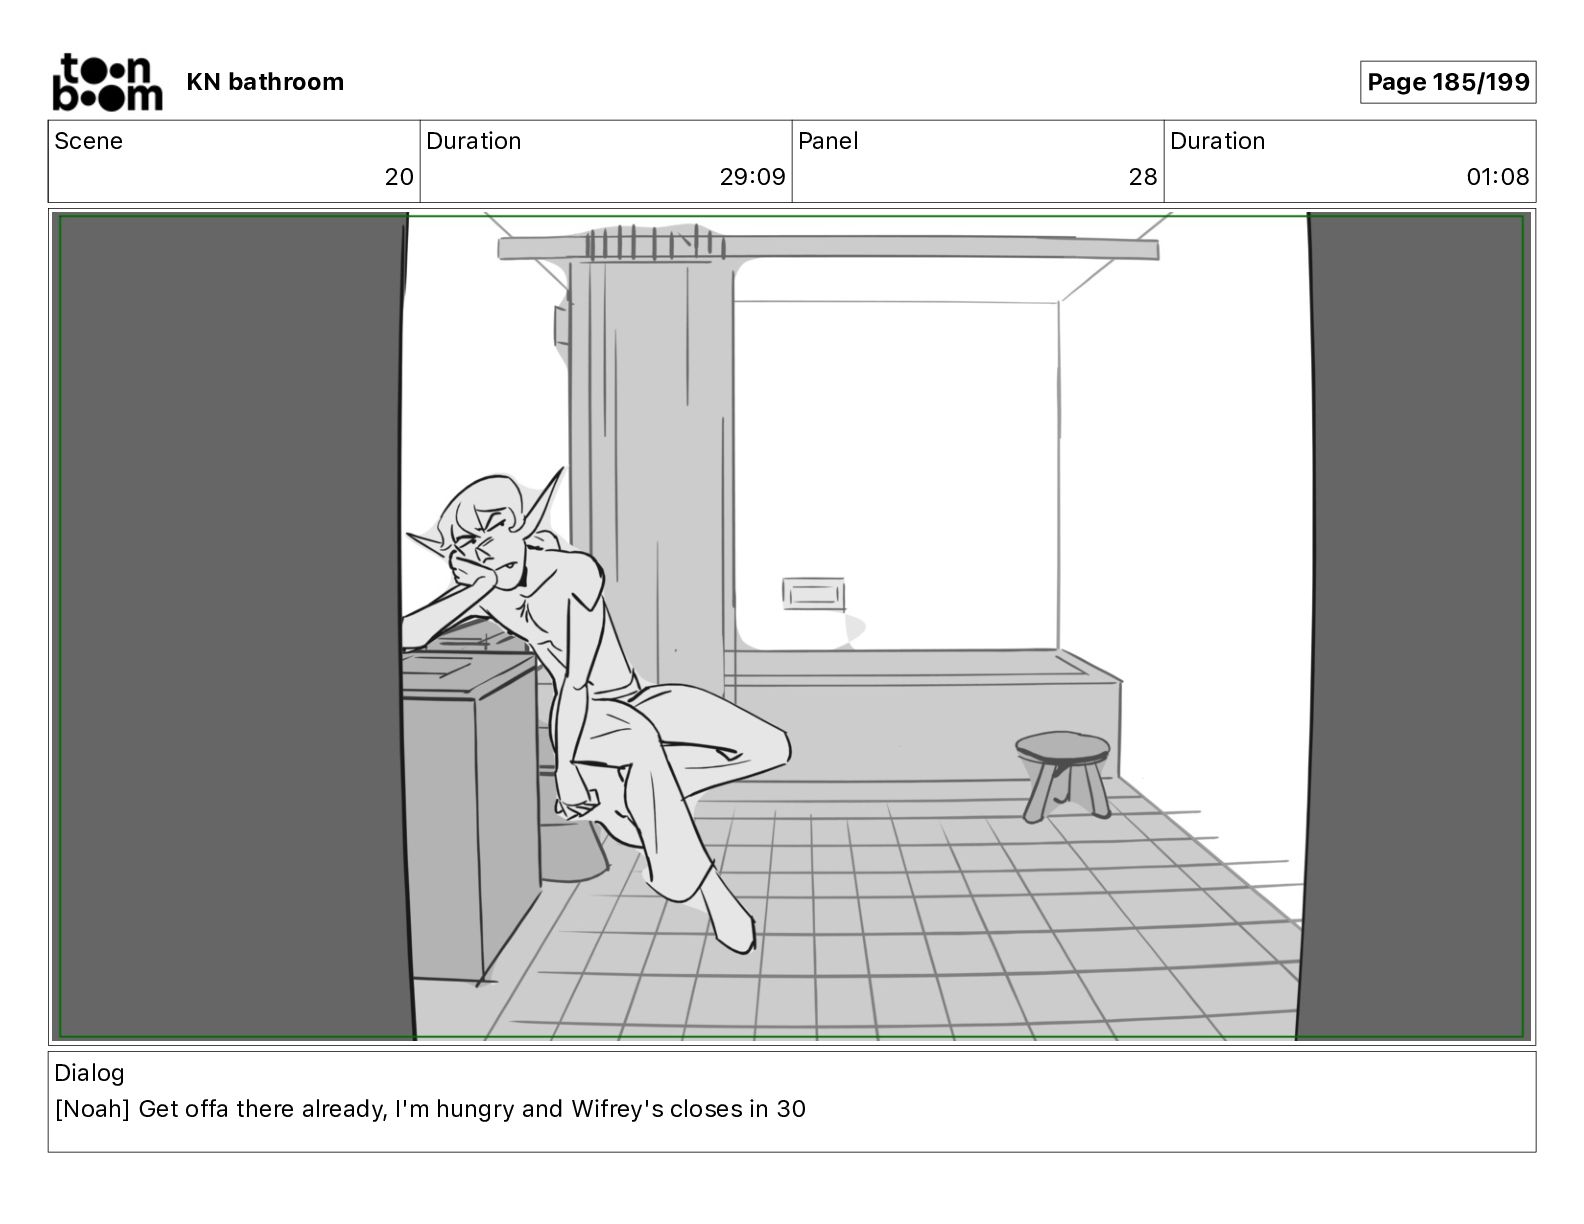Image resolution: width=1584 pixels, height=1224 pixels.
Task: Click the Duration label beside Scene
Action: [x=474, y=141]
